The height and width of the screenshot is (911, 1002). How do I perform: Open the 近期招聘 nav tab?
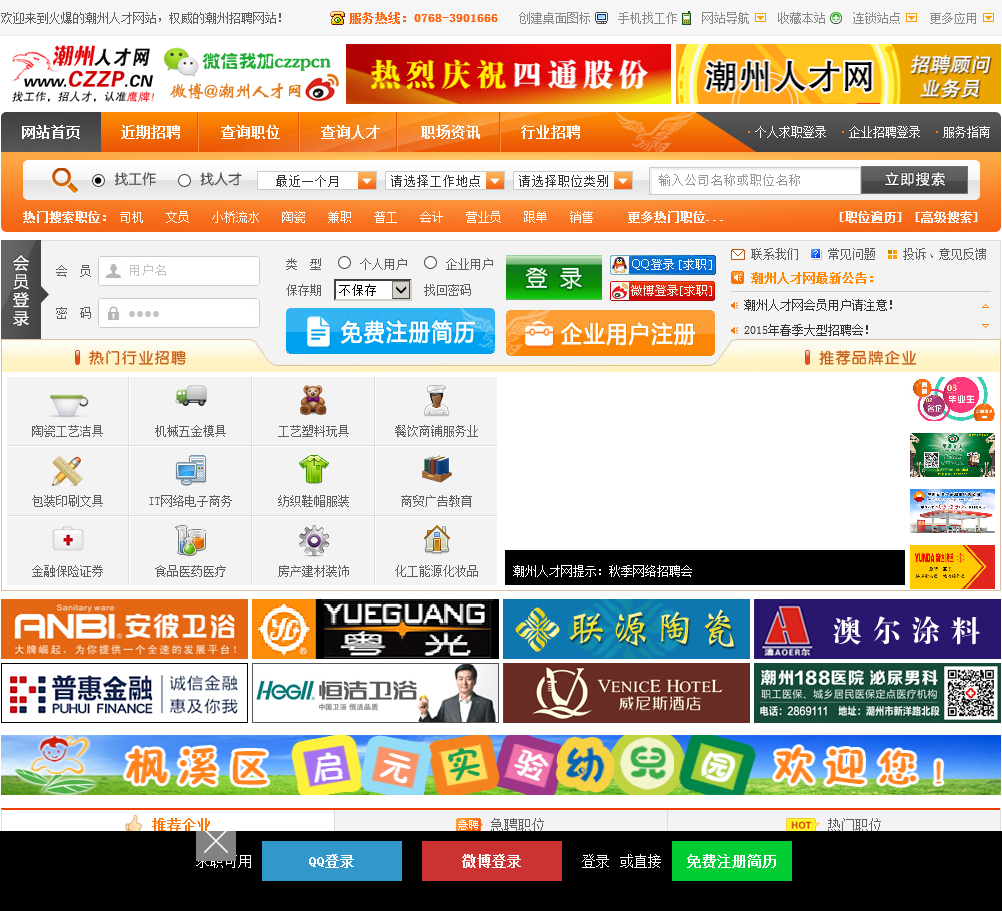[150, 132]
